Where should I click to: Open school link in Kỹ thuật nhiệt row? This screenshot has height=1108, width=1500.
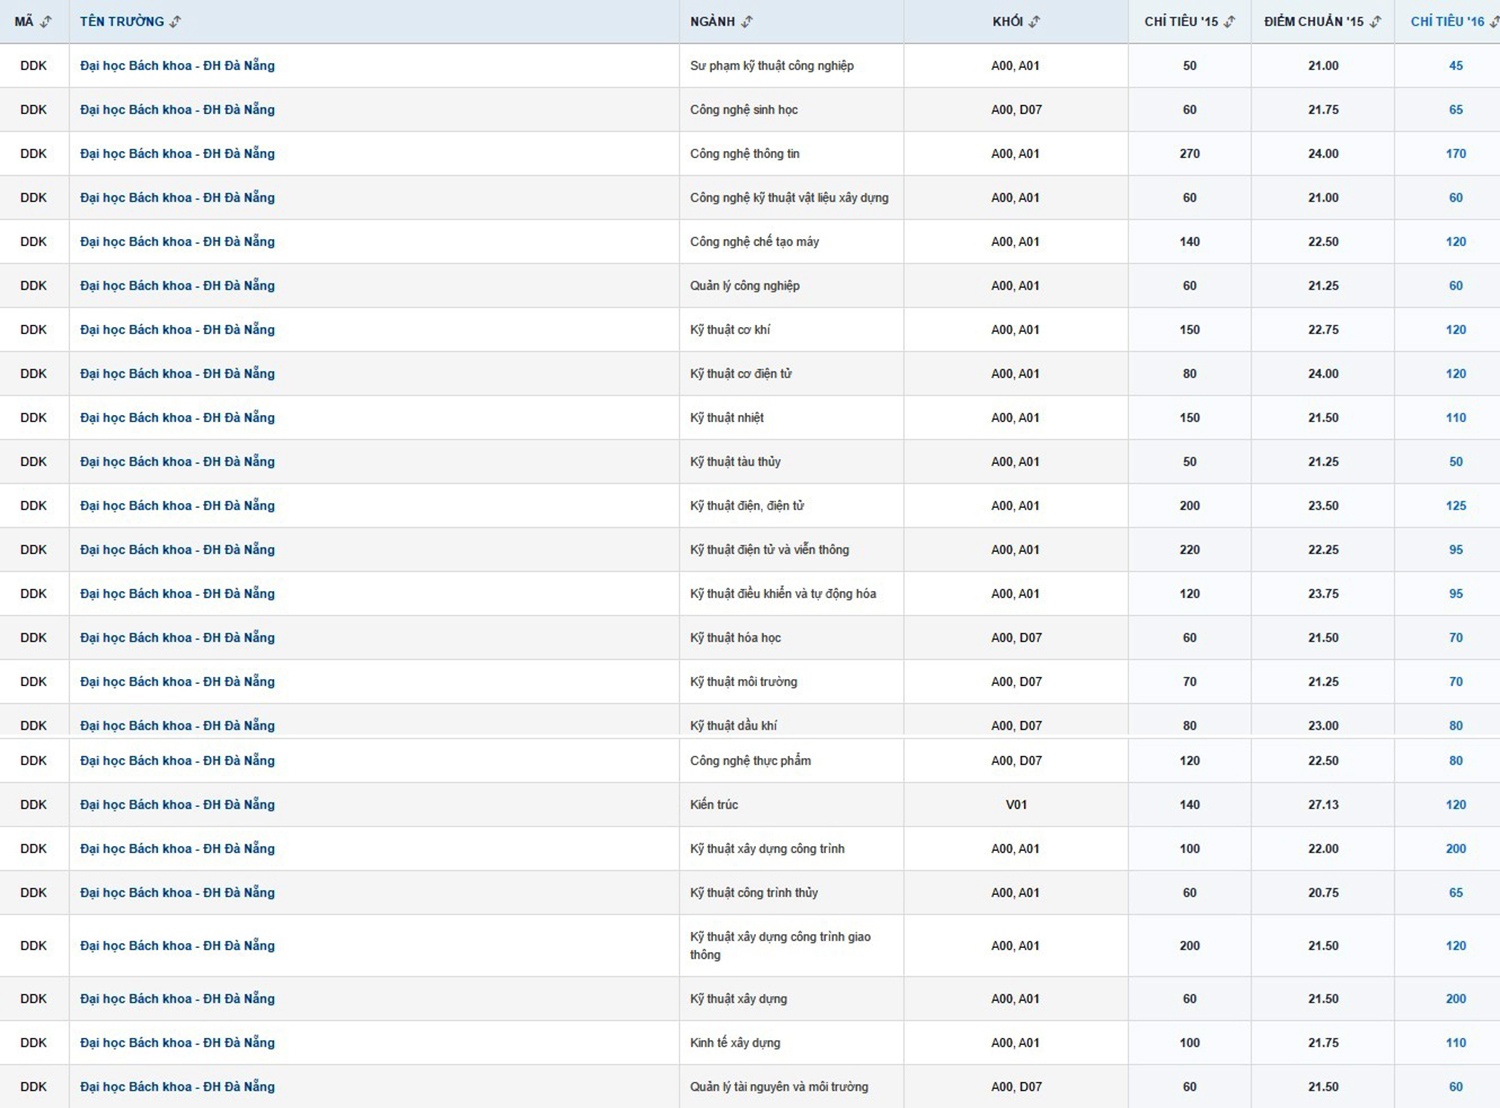pos(177,418)
